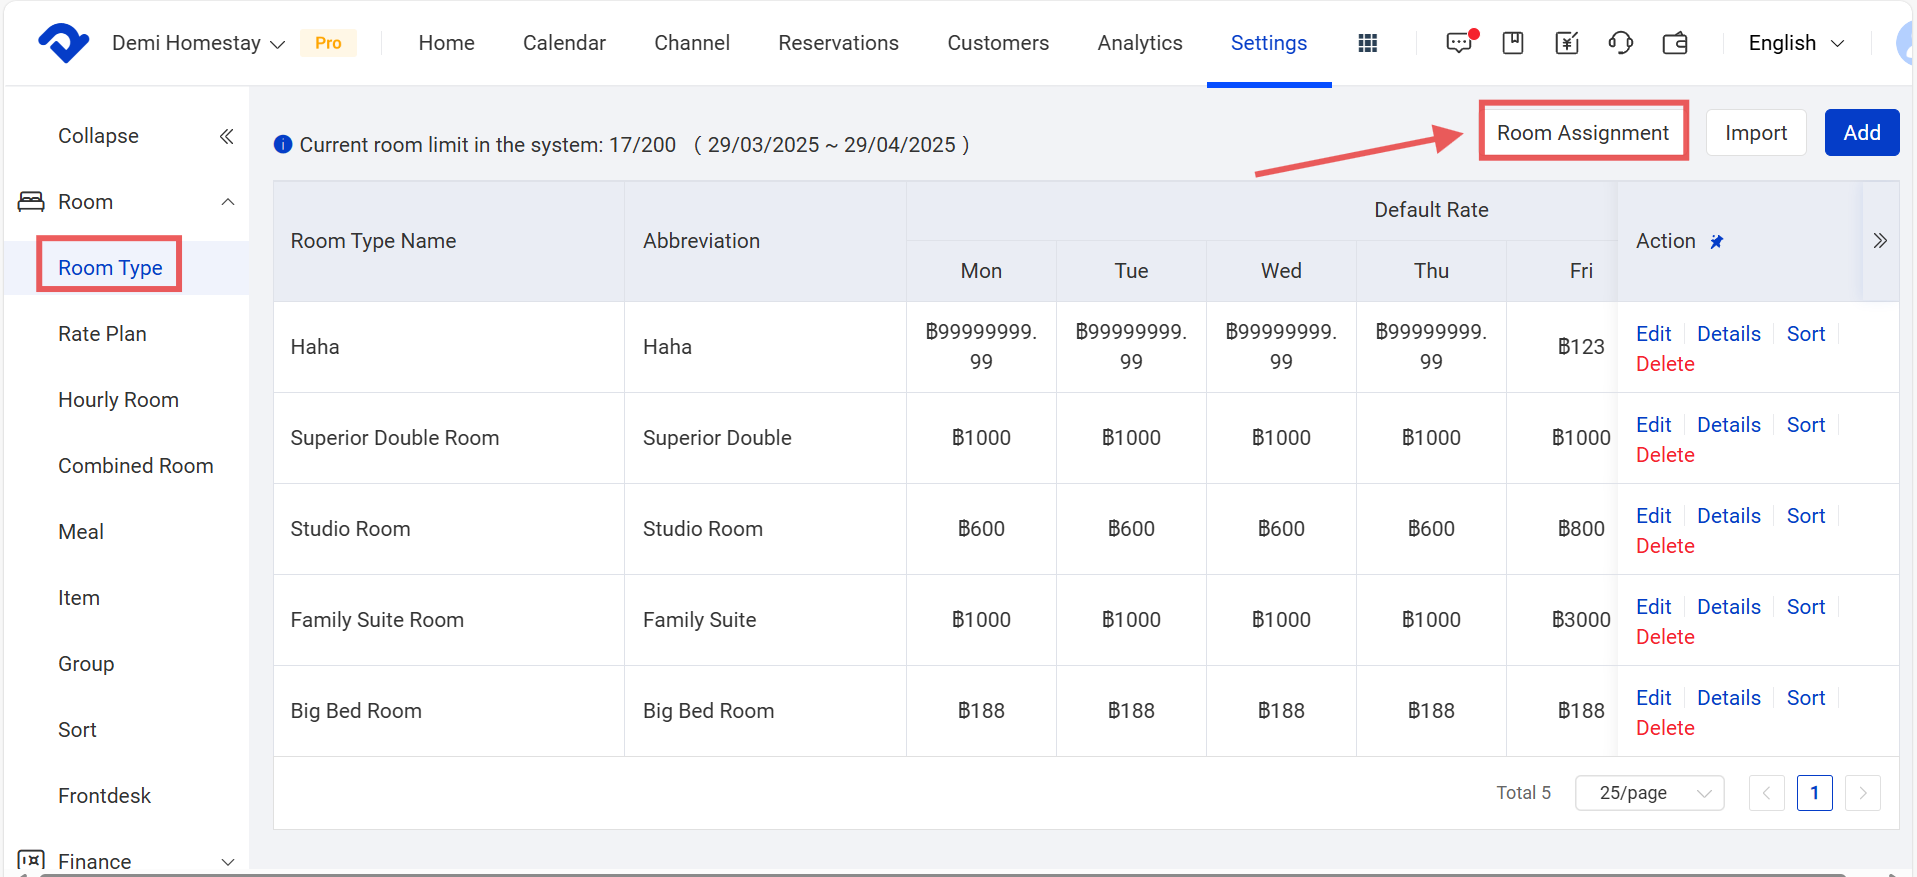
Task: Select Rate Plan in the sidebar
Action: (x=102, y=334)
